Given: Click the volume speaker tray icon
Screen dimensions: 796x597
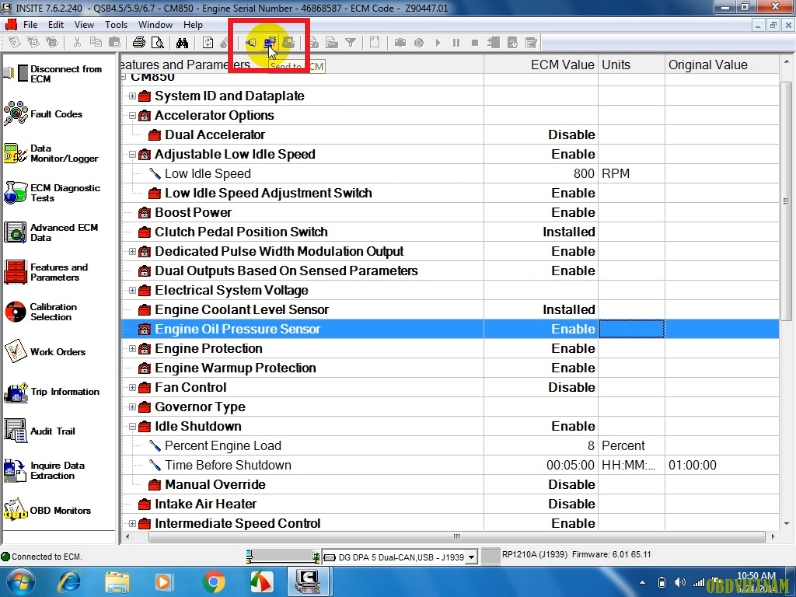Looking at the screenshot, I should coord(680,582).
